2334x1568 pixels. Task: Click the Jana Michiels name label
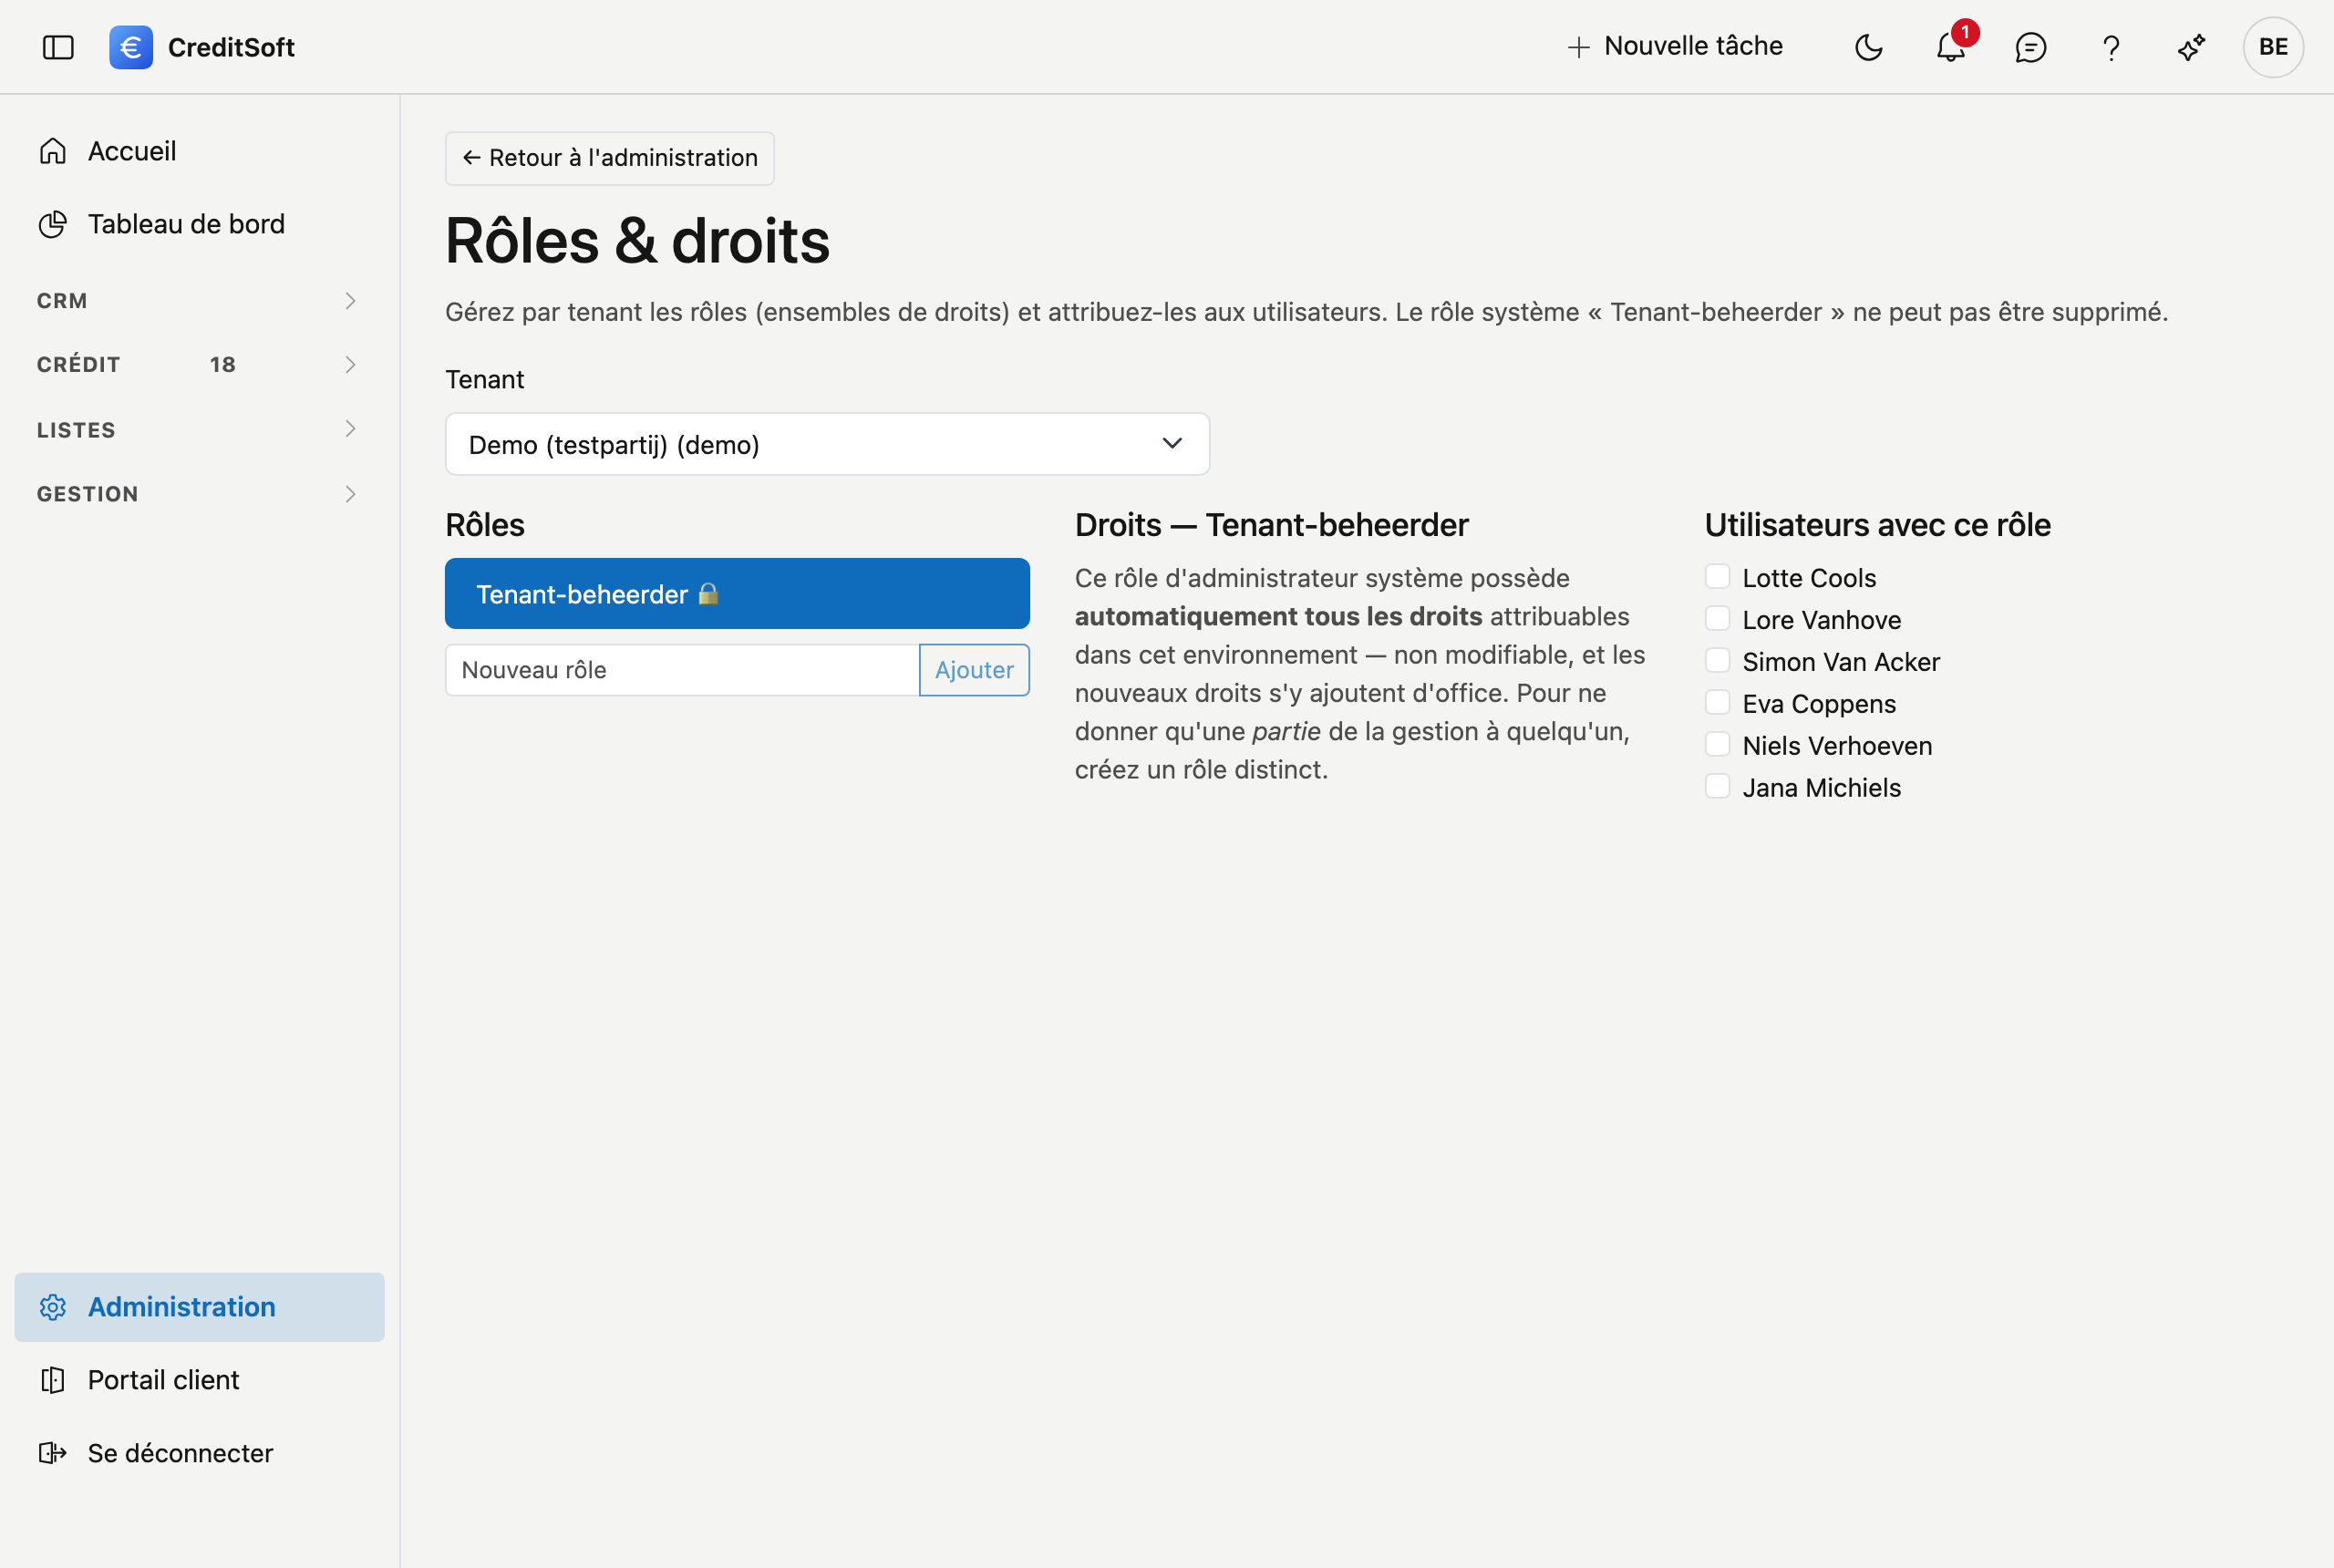pos(1821,788)
